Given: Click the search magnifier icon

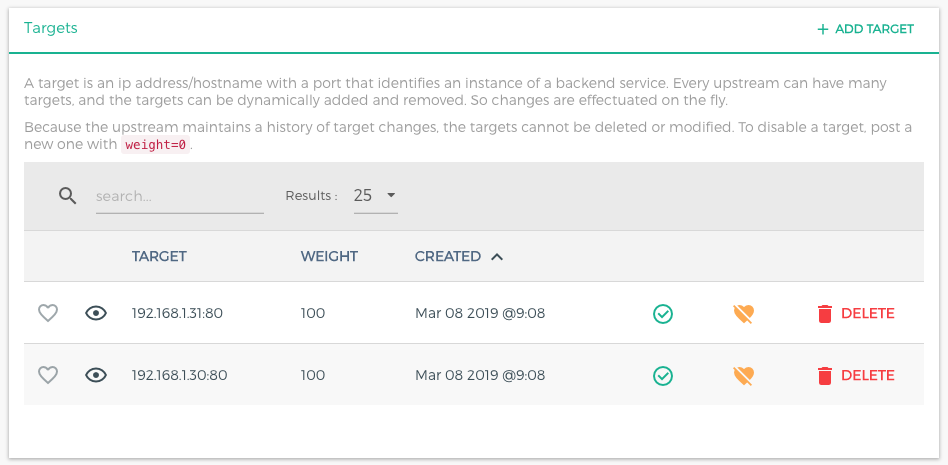Looking at the screenshot, I should tap(67, 196).
